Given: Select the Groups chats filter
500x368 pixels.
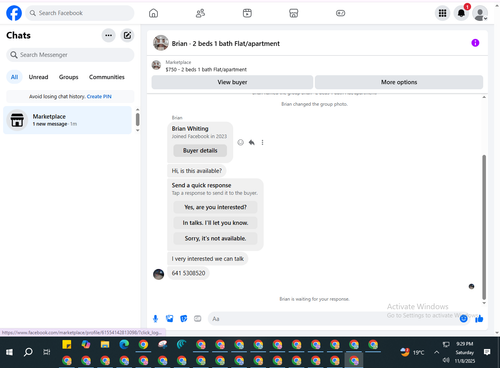Looking at the screenshot, I should coord(69,77).
